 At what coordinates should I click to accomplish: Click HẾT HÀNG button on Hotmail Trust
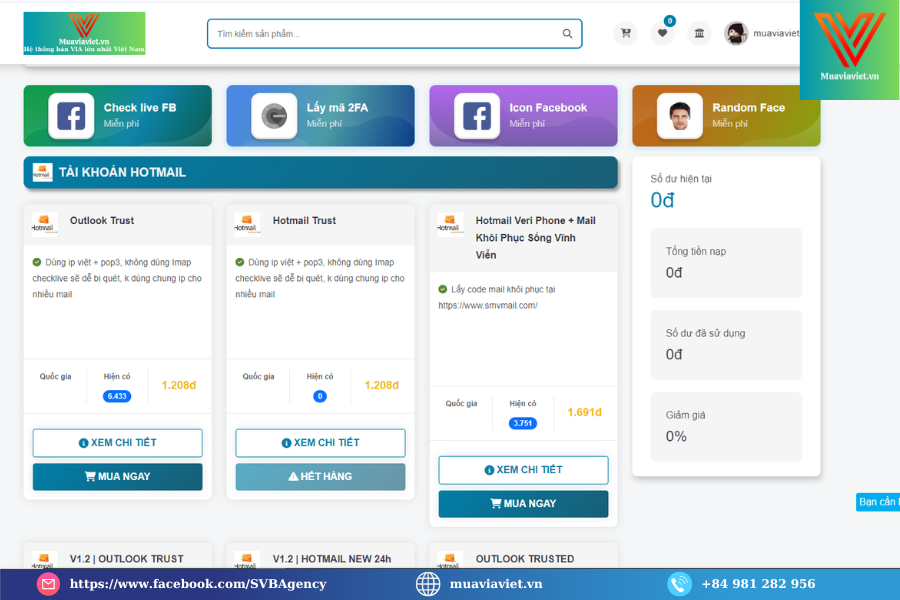coord(320,477)
